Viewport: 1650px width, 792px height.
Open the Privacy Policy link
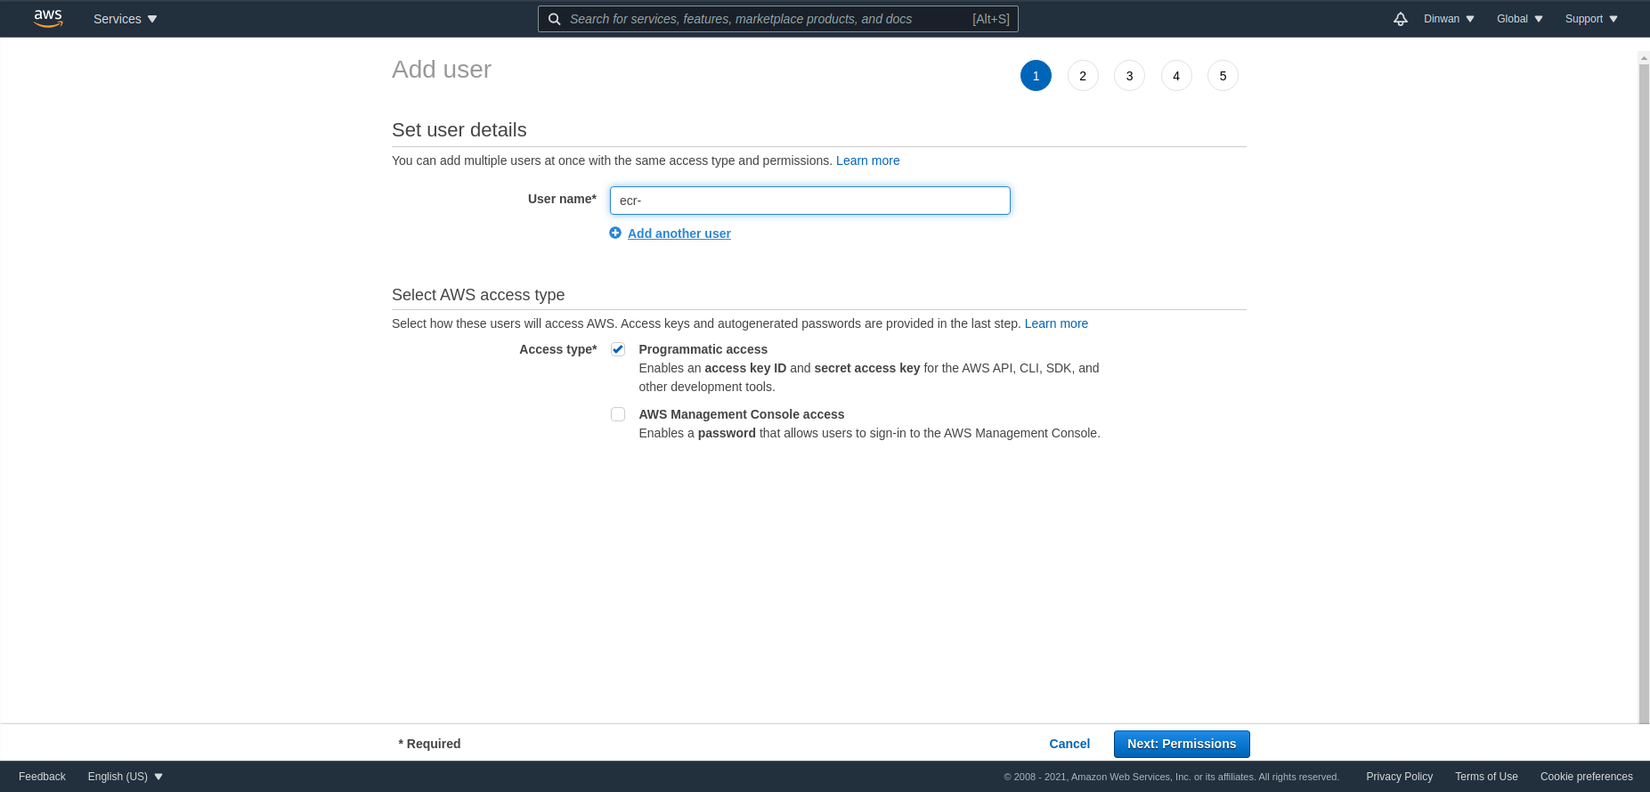point(1399,777)
